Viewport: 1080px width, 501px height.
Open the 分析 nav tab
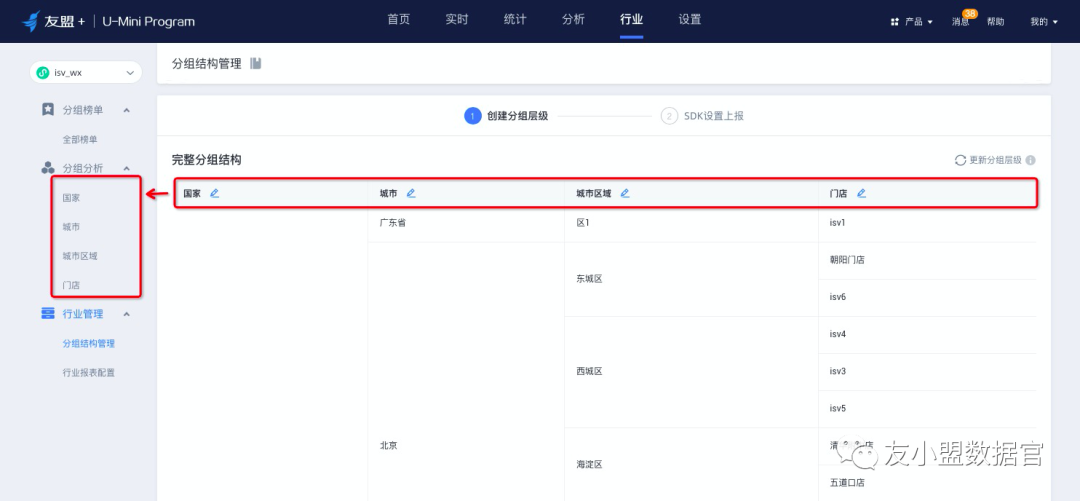click(x=573, y=19)
